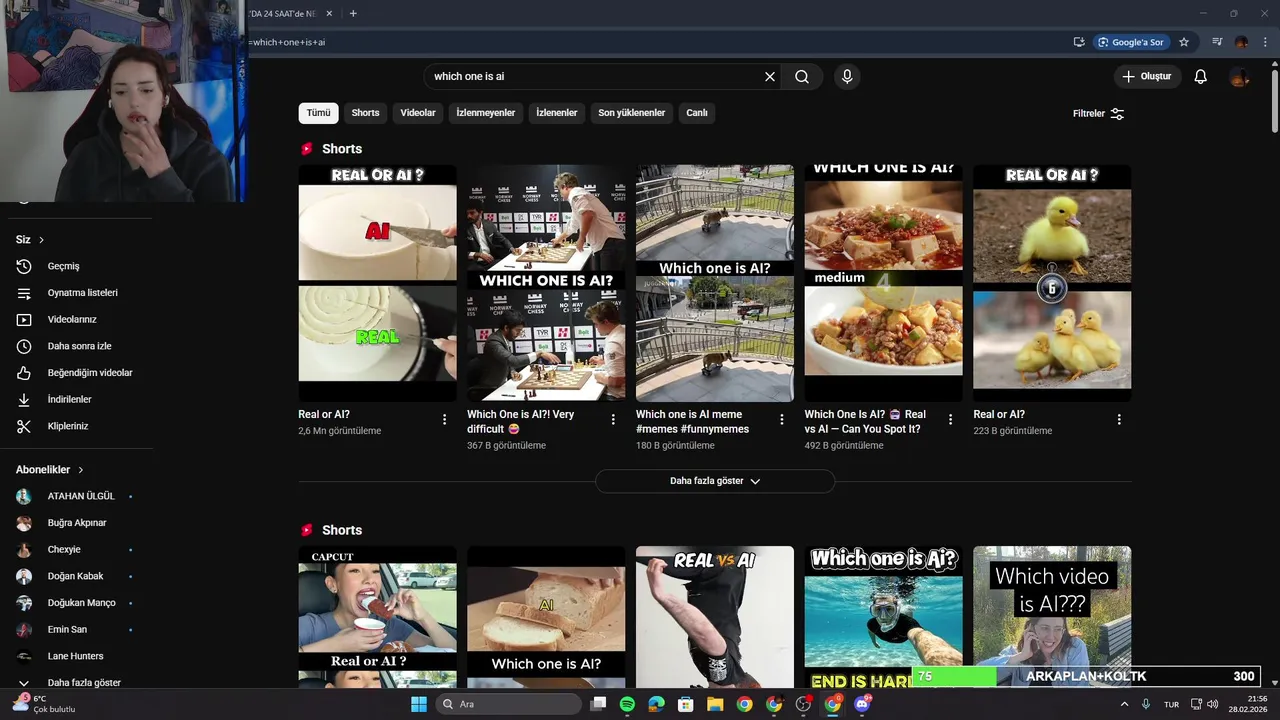Open the Chrome three-dot menu
1280x720 pixels.
pyautogui.click(x=1266, y=42)
